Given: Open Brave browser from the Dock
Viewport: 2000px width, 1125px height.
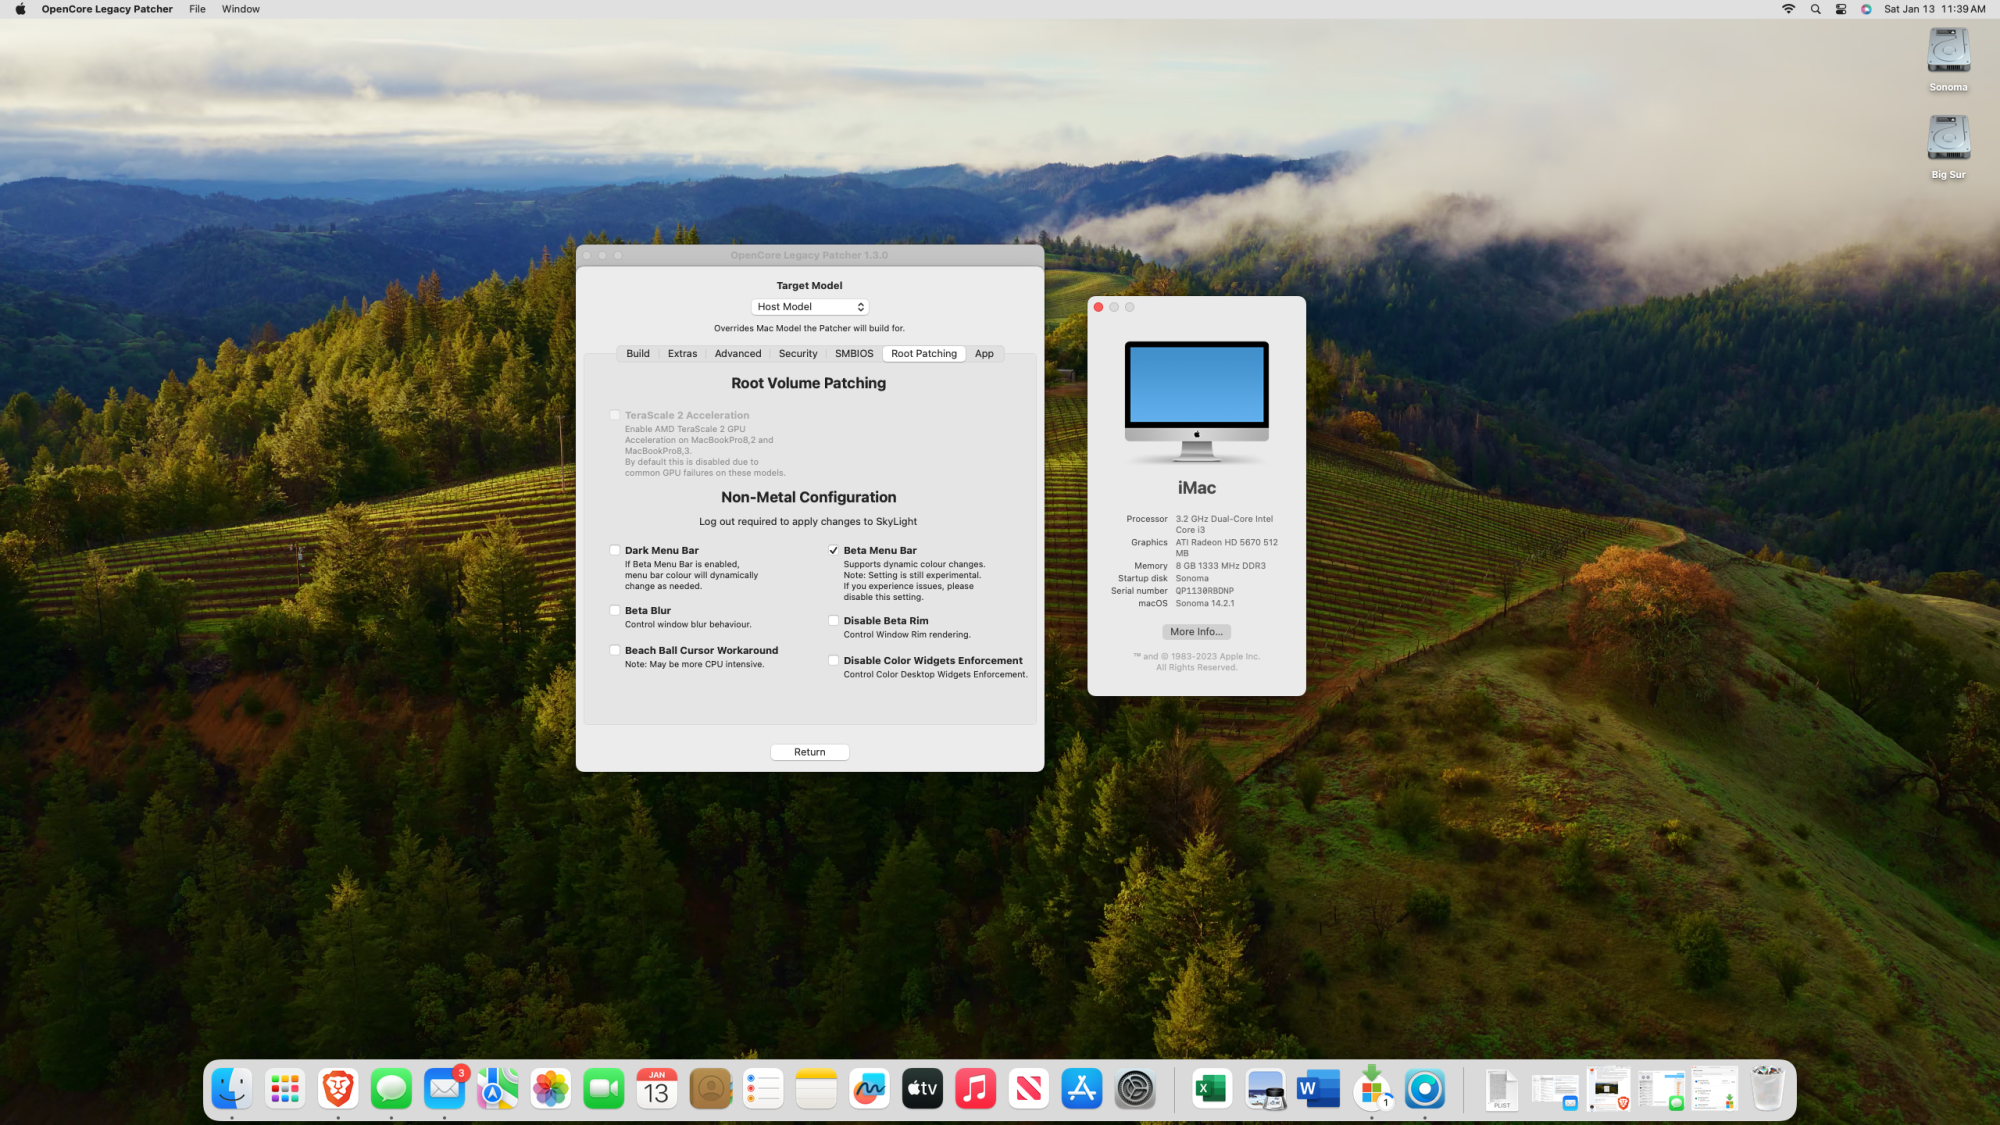Looking at the screenshot, I should (x=338, y=1089).
